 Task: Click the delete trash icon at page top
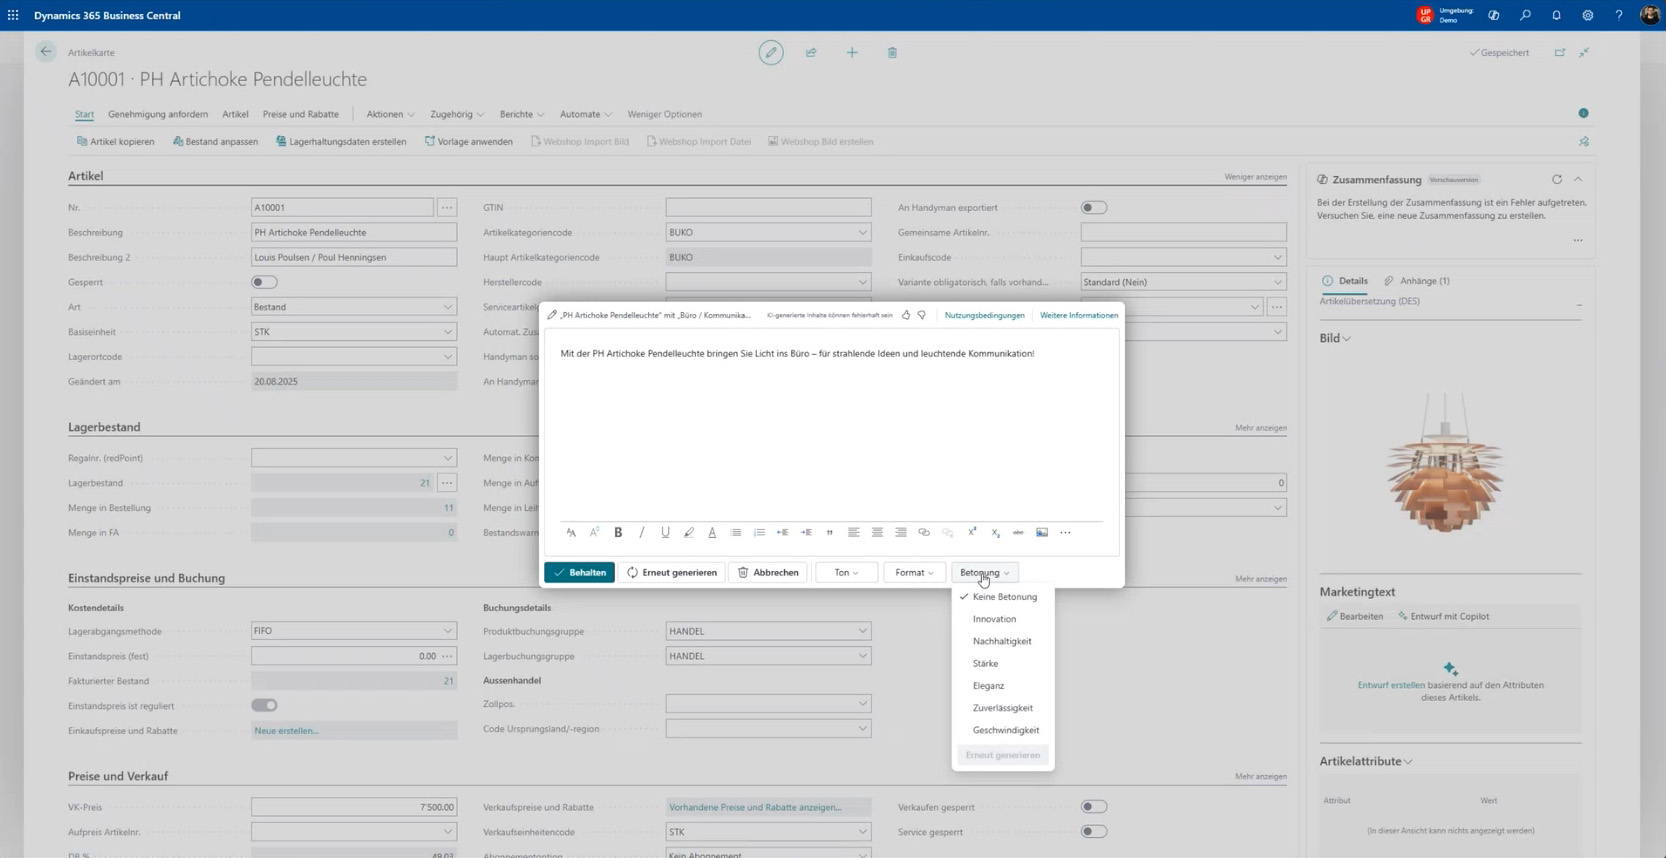(x=892, y=53)
